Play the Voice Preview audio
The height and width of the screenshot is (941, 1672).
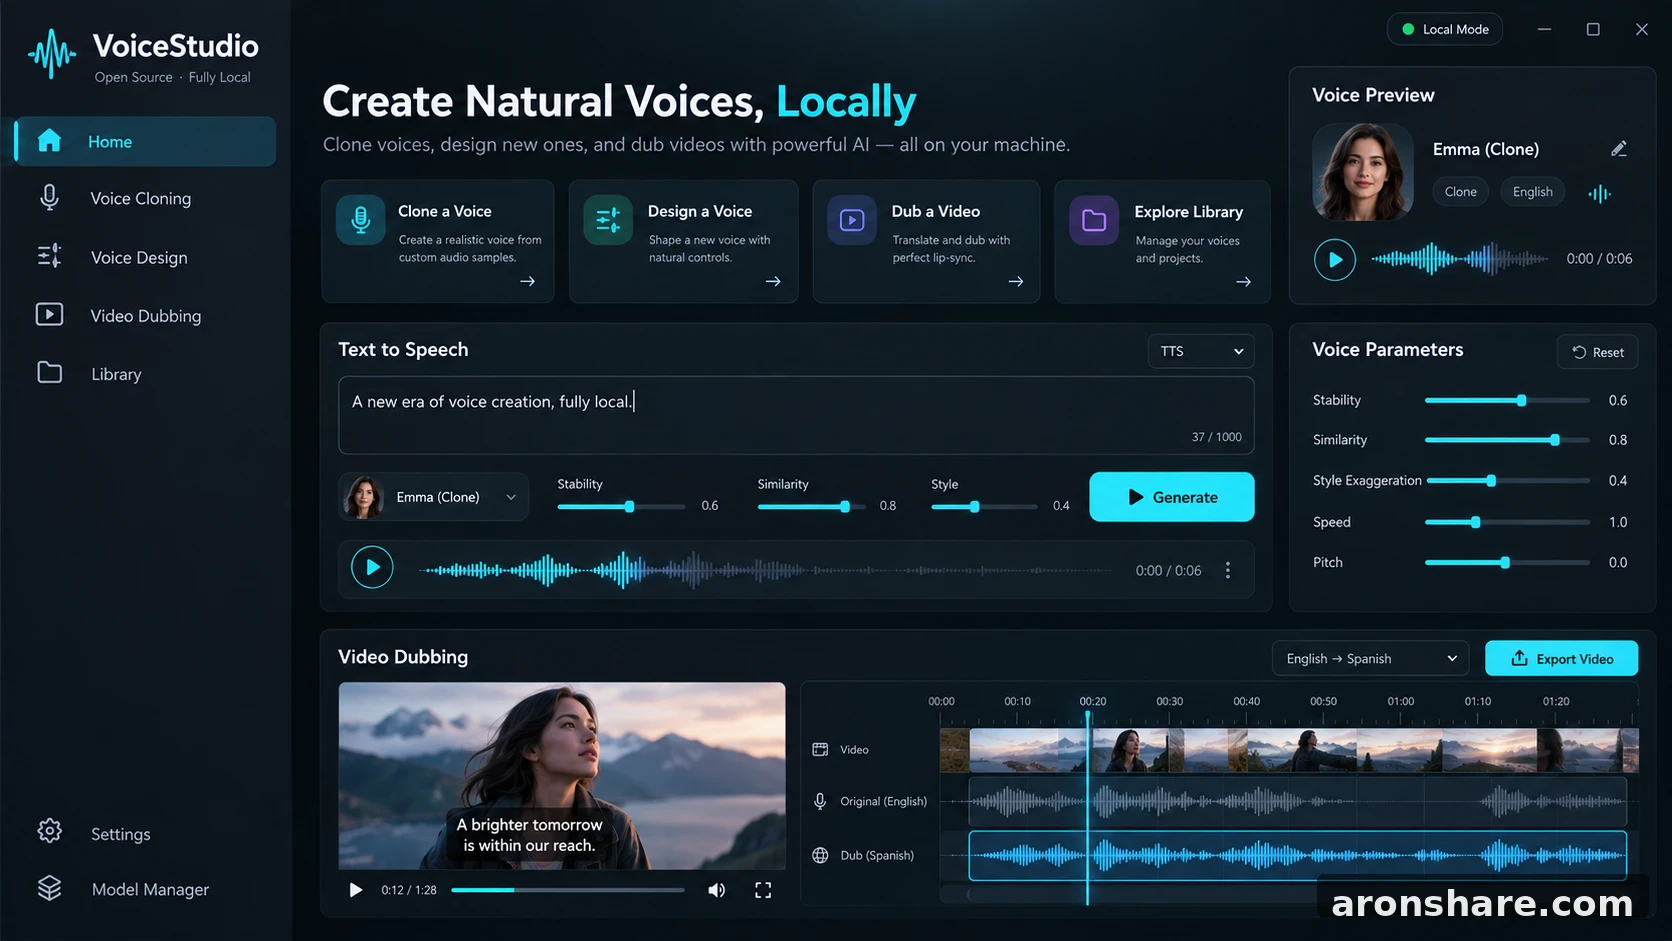[x=1335, y=260]
